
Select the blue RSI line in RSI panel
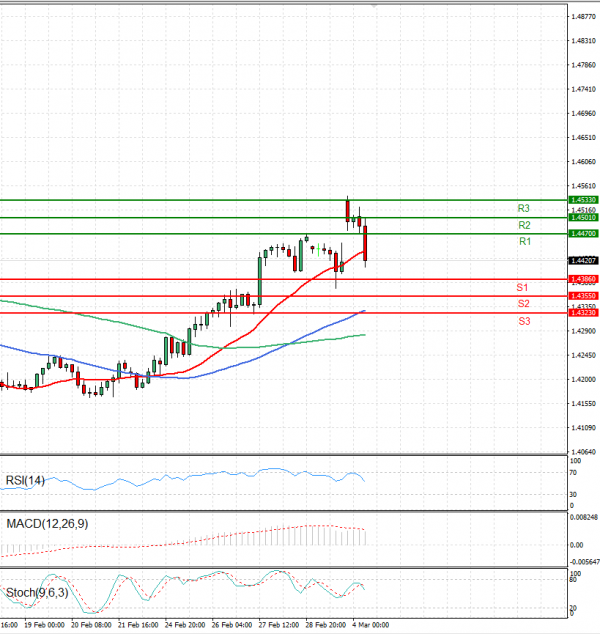pyautogui.click(x=182, y=480)
